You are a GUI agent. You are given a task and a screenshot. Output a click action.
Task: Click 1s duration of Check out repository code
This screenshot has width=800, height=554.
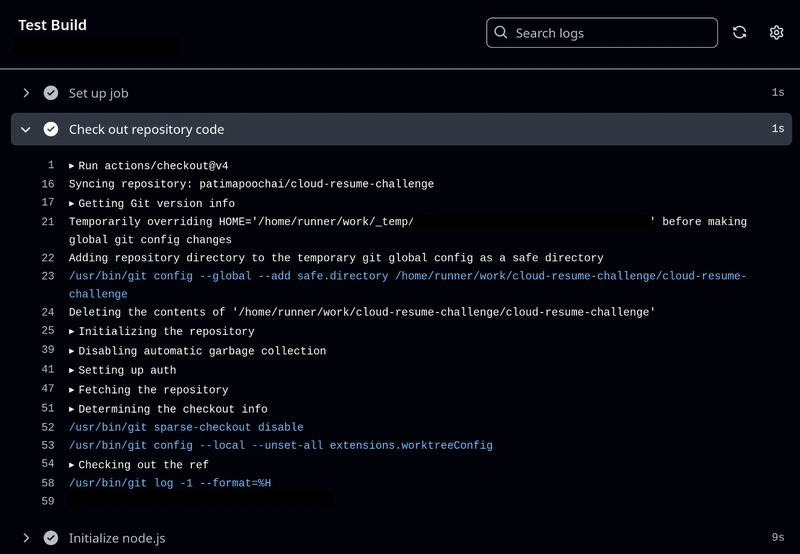[778, 129]
